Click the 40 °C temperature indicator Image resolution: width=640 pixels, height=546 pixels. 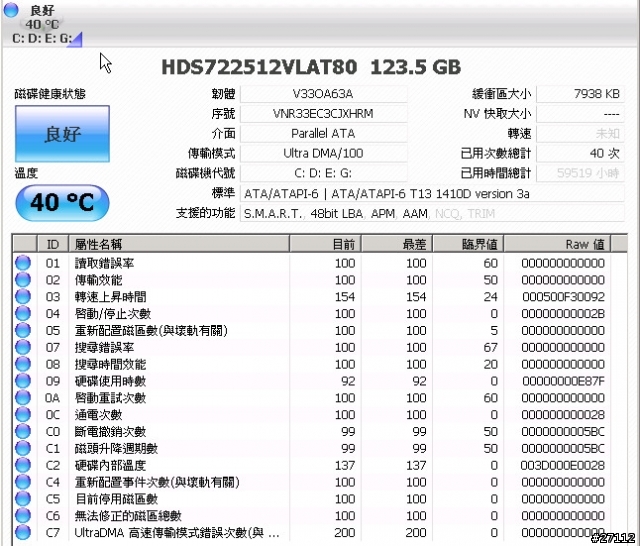tap(62, 203)
